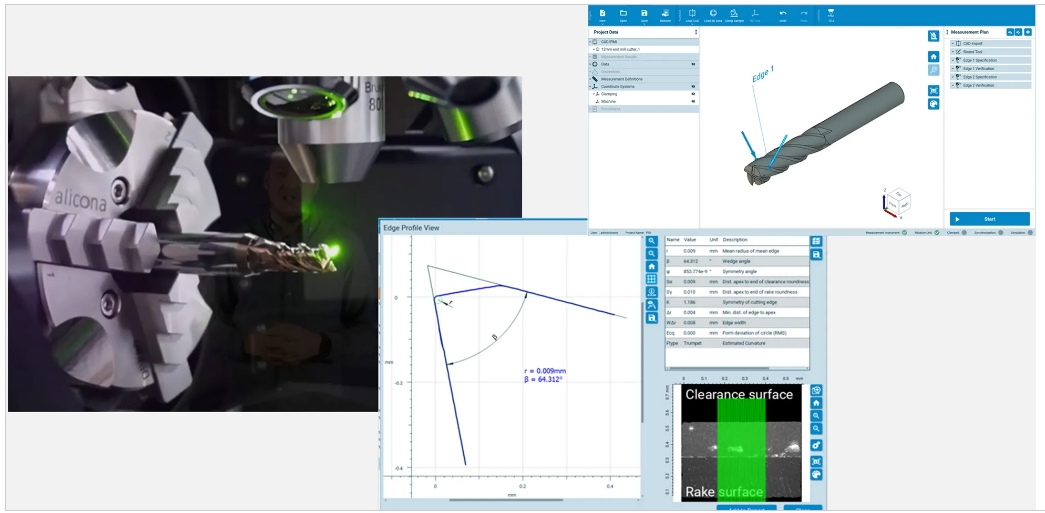Click the Edge Profile horizontal scrollbar
This screenshot has height=513, width=1045.
[x=507, y=500]
